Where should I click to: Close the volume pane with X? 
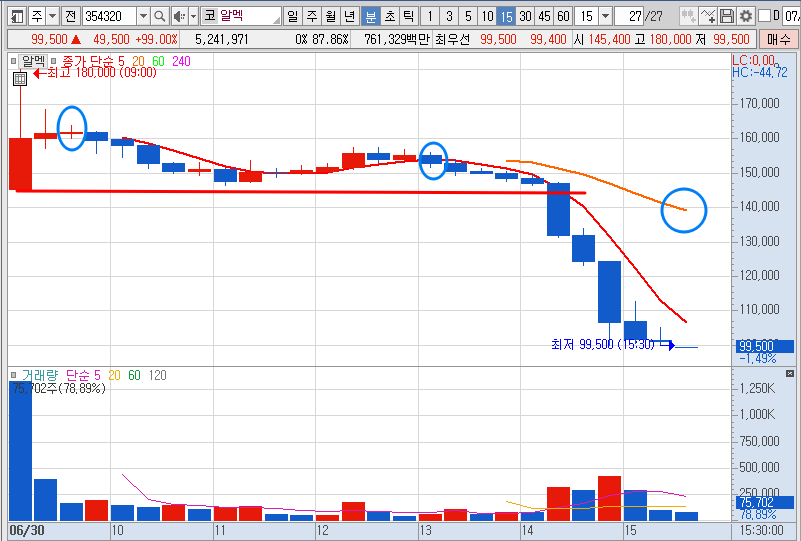[x=790, y=373]
